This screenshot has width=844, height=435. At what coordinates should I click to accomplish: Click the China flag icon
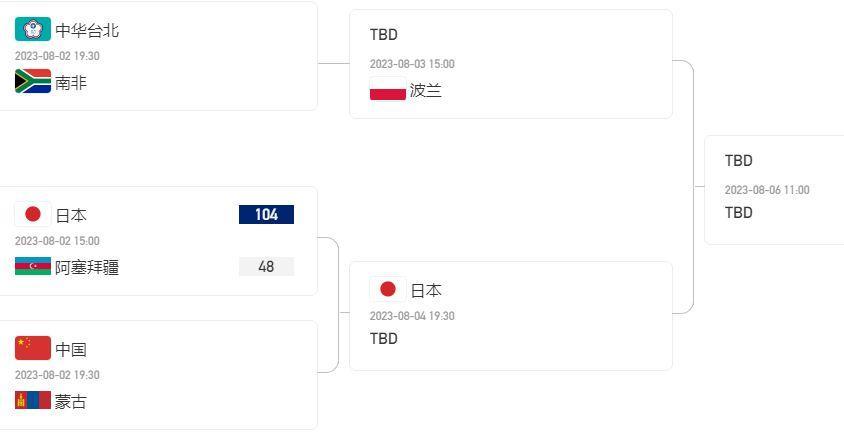(x=33, y=349)
